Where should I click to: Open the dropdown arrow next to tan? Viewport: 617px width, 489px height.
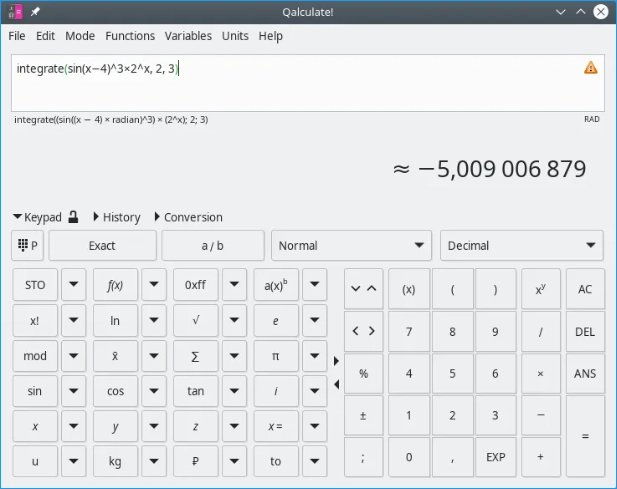234,391
